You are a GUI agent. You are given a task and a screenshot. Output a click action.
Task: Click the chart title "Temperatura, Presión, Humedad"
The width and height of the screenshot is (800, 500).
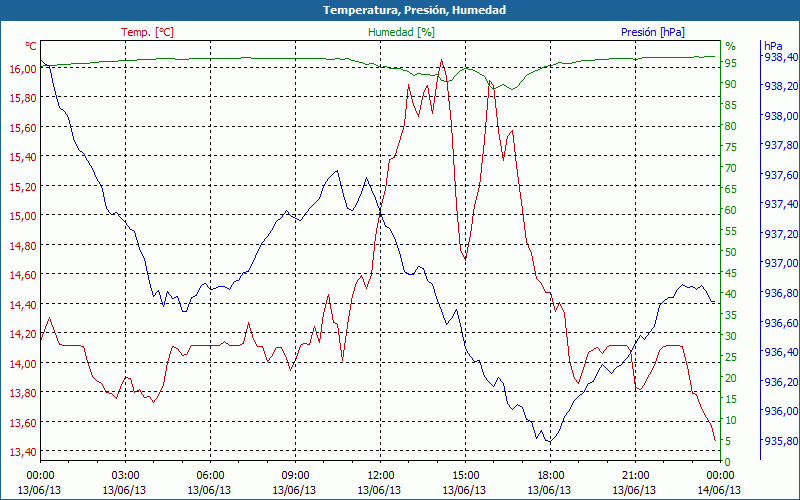[x=414, y=10]
